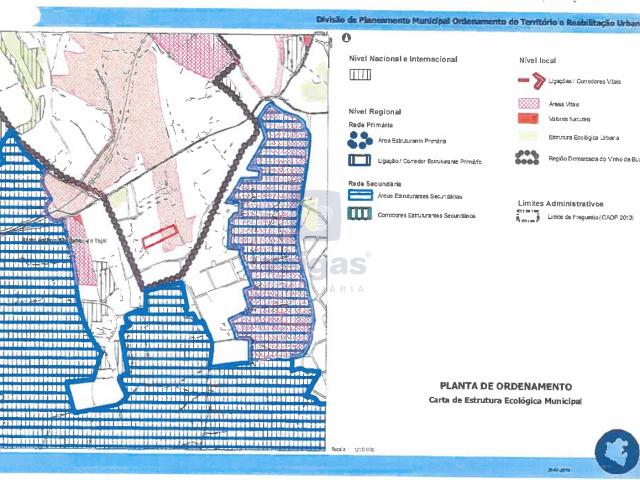Click the 'Limites Administrativos' heading
Screen dimensions: 640x480
(x=560, y=203)
